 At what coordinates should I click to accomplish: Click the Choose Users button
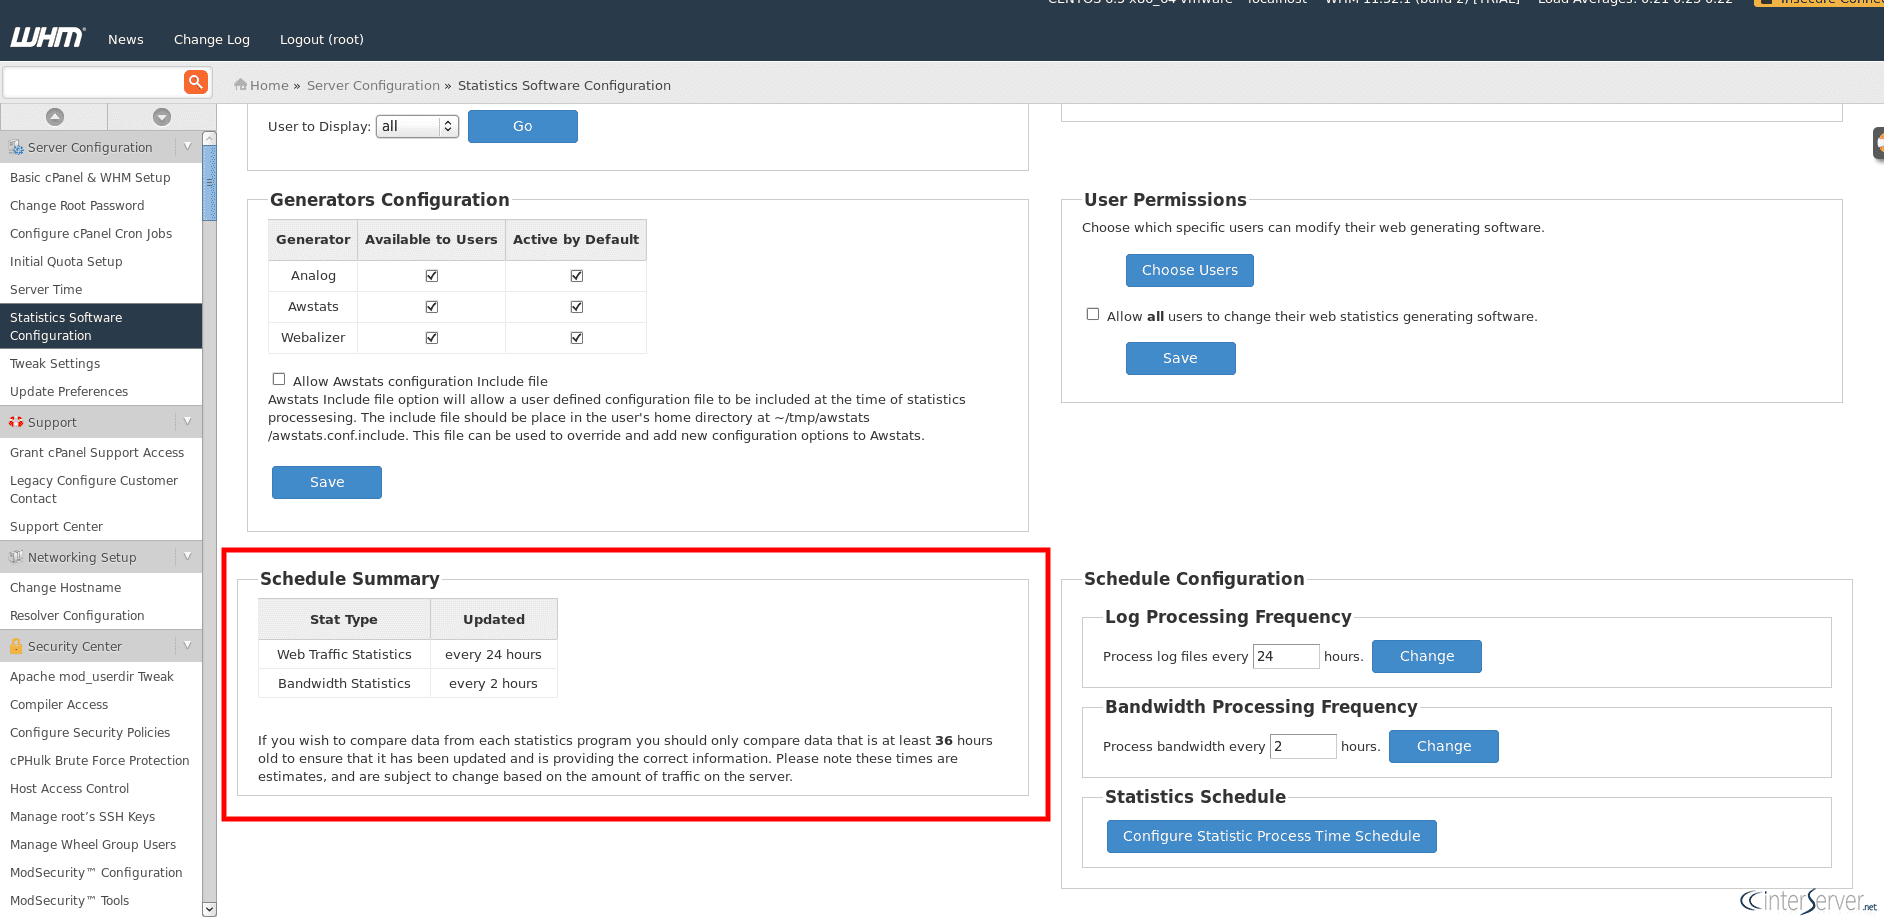(1189, 270)
